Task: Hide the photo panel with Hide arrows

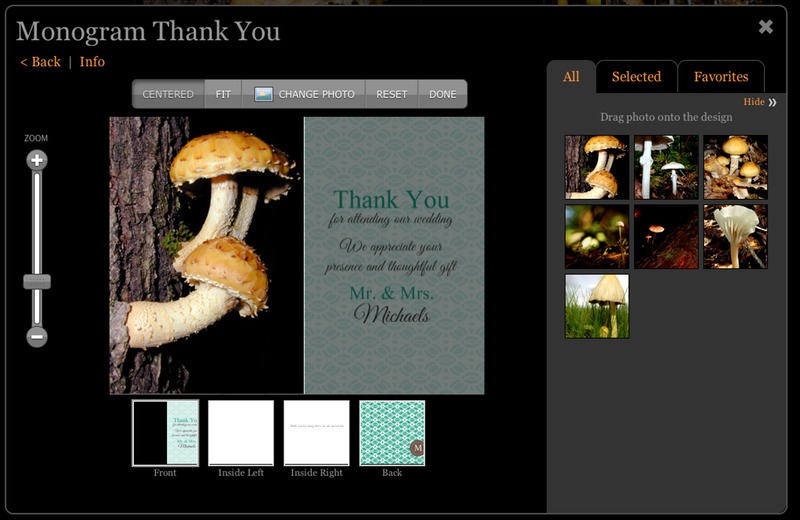Action: point(760,102)
